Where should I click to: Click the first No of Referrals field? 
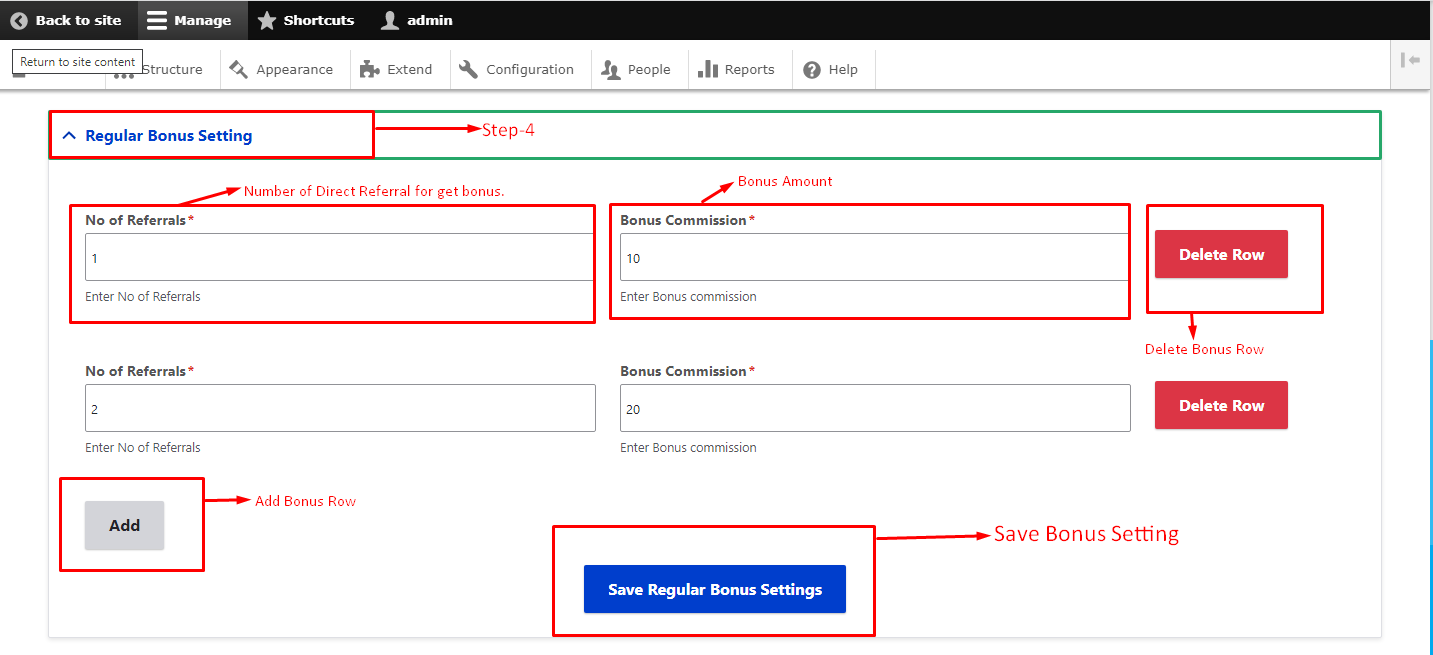coord(340,258)
